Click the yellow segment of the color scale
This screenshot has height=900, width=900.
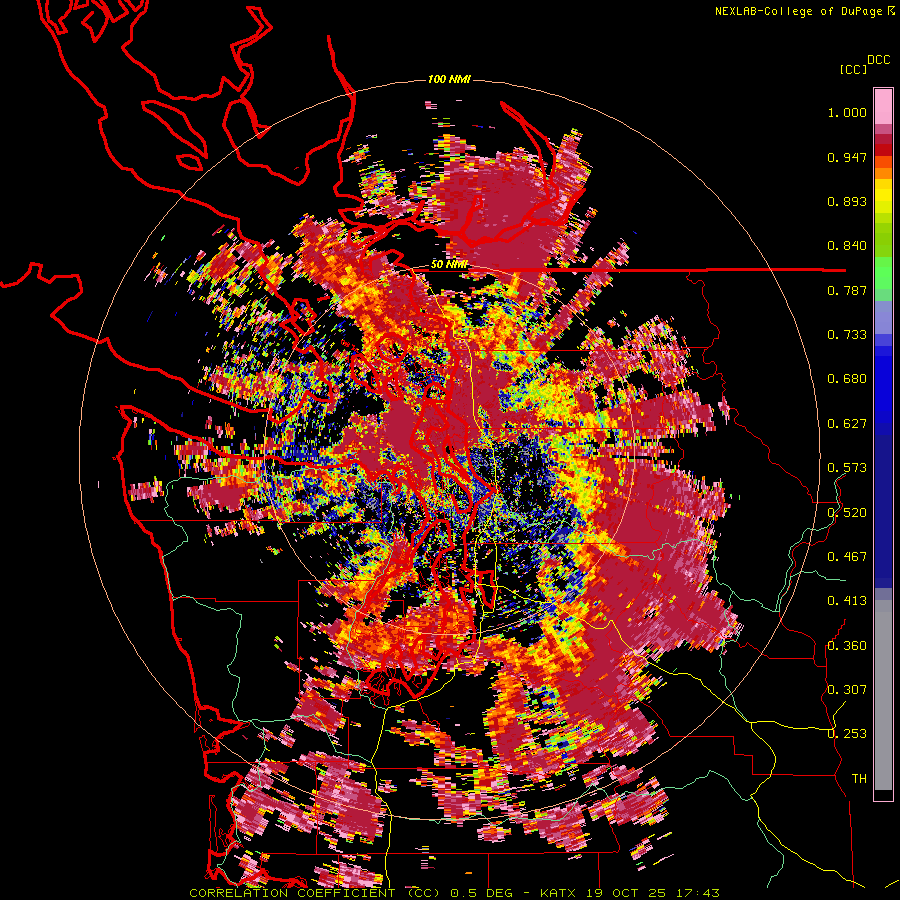point(883,195)
